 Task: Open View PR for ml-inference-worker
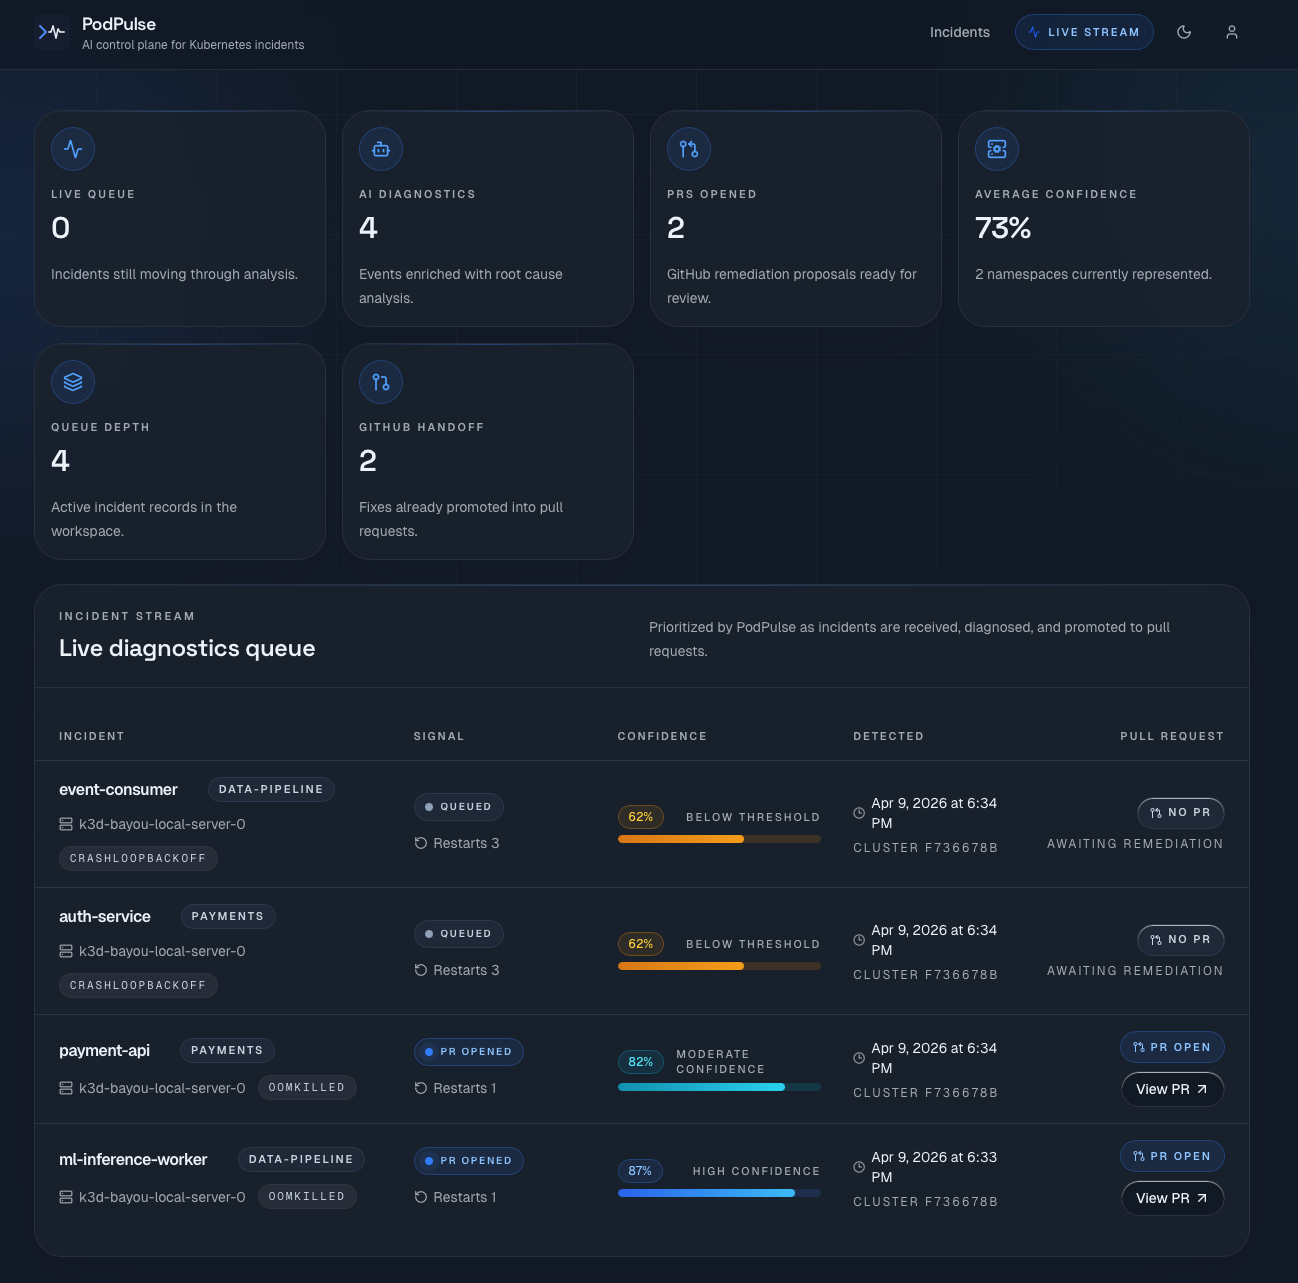(1172, 1198)
